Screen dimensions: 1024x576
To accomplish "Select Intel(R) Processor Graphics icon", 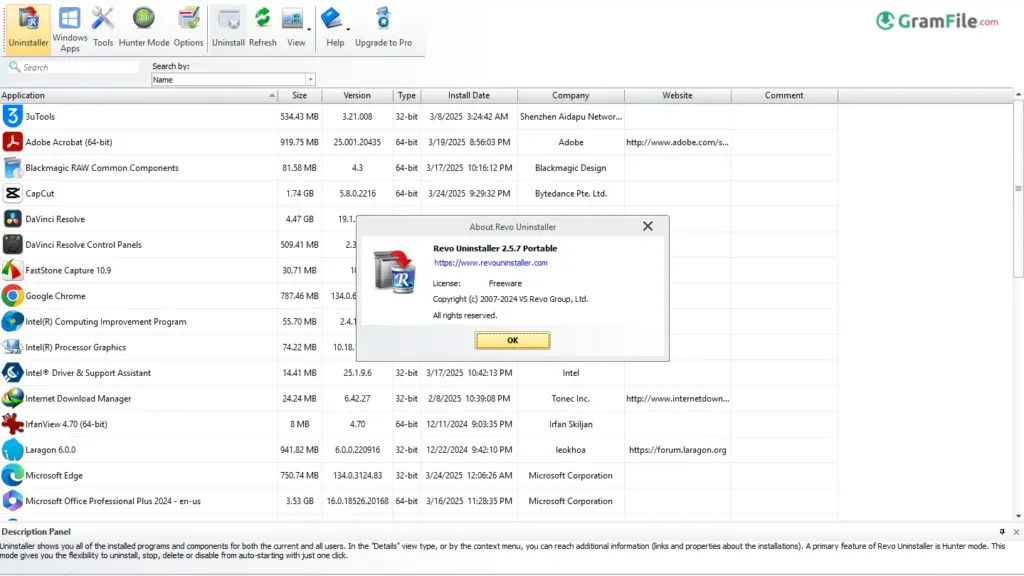I will (12, 347).
